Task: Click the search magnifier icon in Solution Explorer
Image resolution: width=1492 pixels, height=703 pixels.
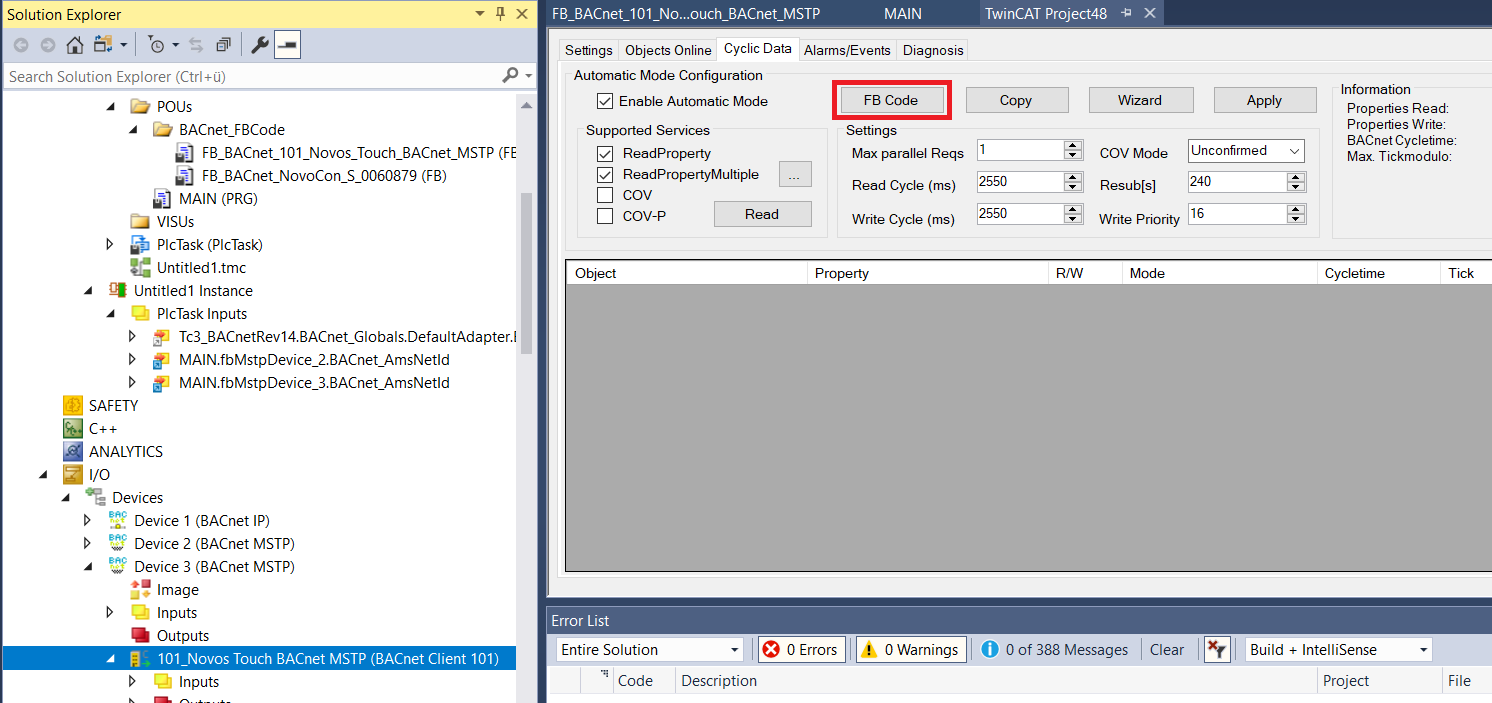Action: pos(510,76)
